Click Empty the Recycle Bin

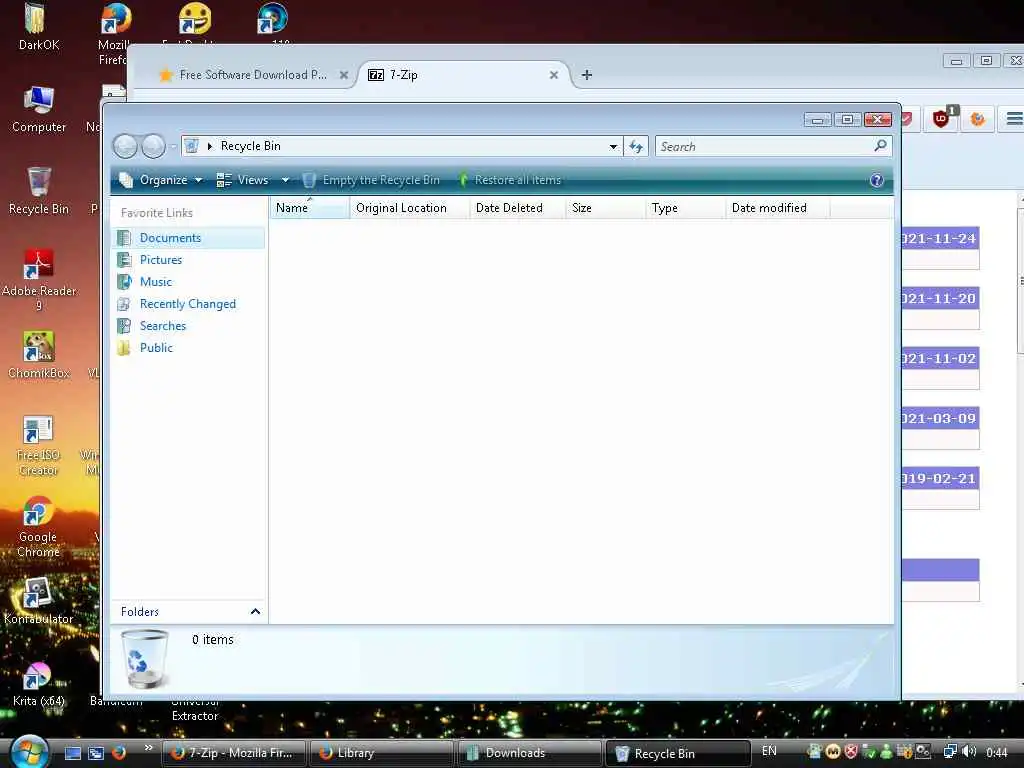tap(371, 180)
